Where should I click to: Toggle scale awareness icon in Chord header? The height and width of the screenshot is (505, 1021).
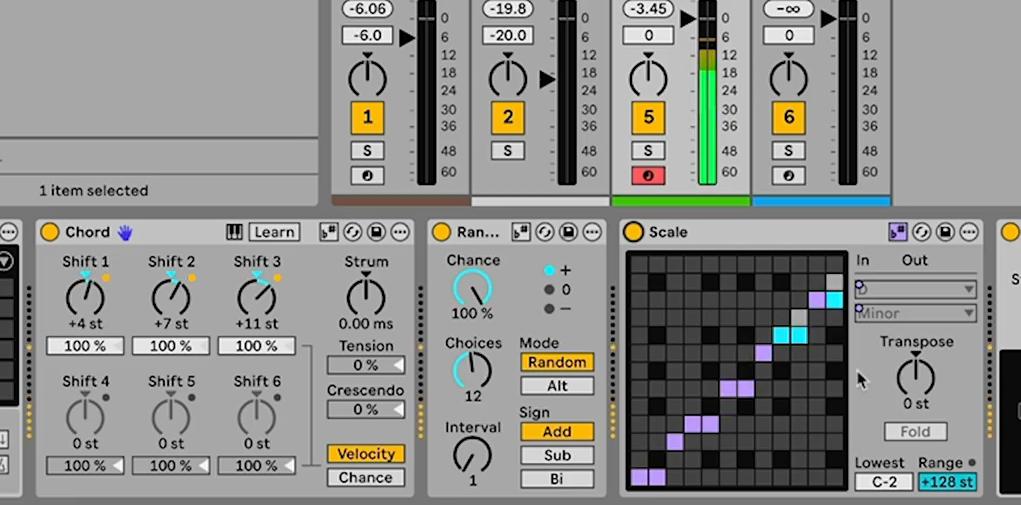(329, 232)
